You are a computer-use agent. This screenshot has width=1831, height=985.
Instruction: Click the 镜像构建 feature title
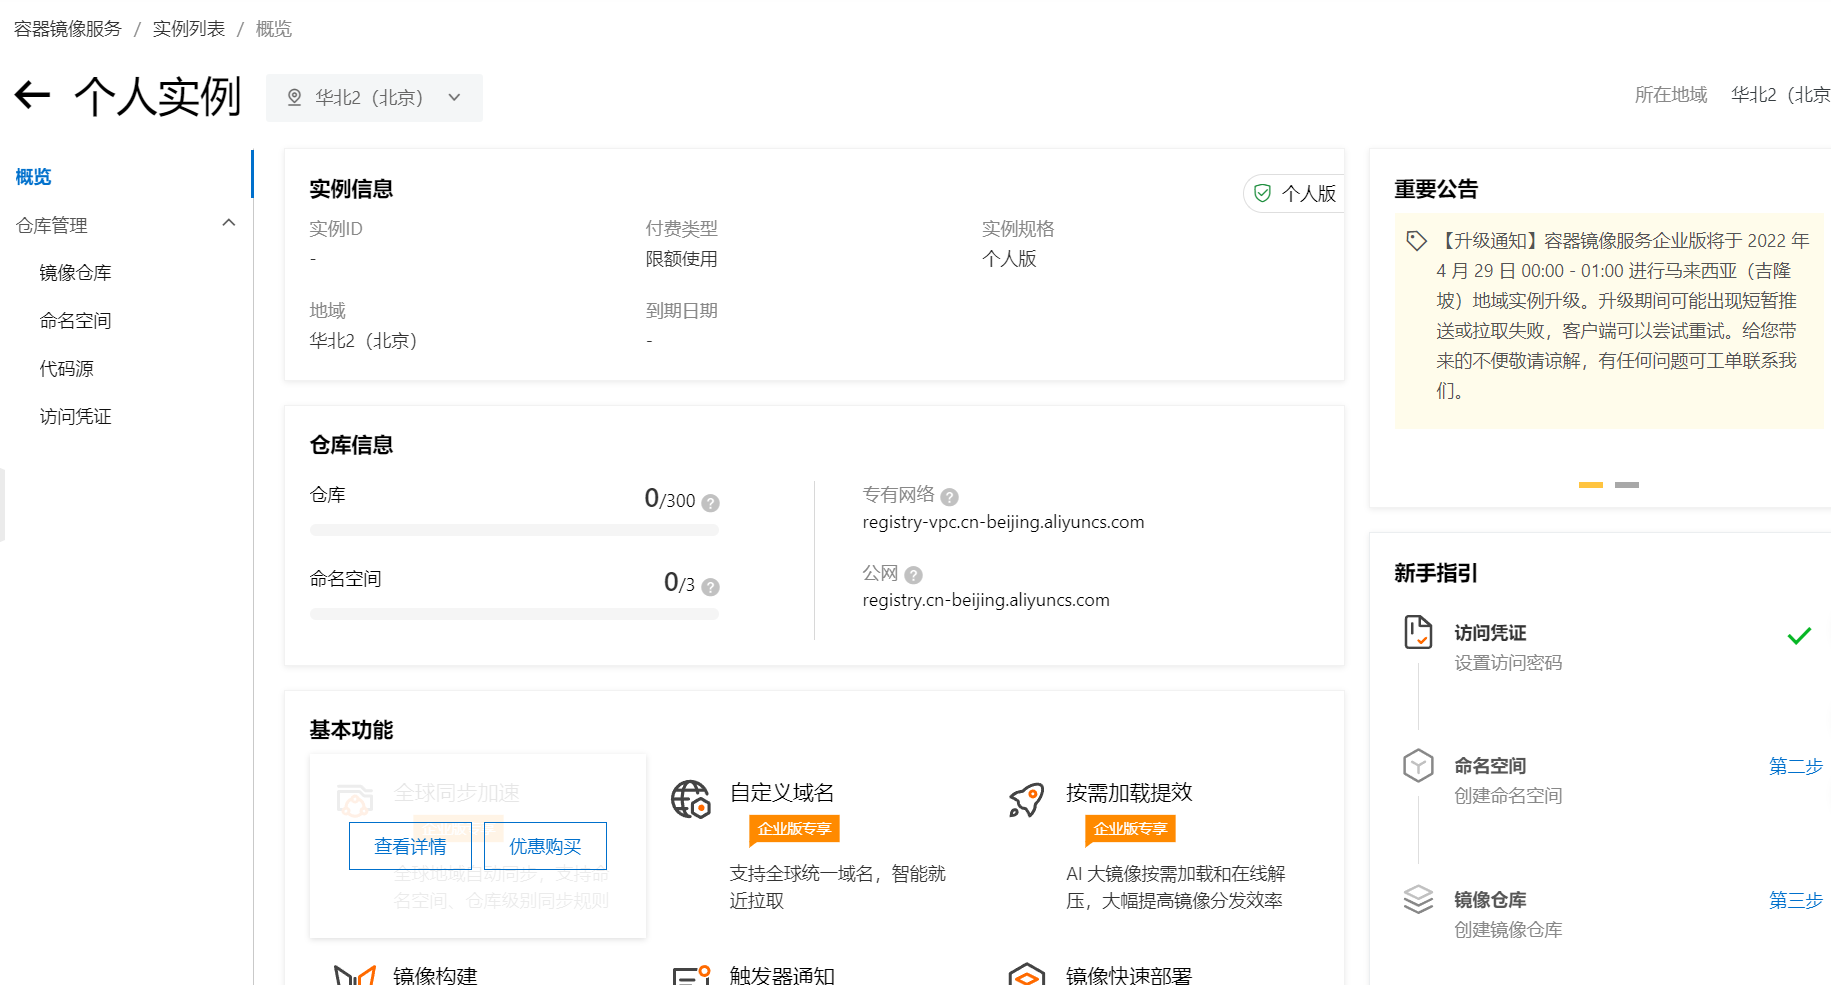(435, 976)
